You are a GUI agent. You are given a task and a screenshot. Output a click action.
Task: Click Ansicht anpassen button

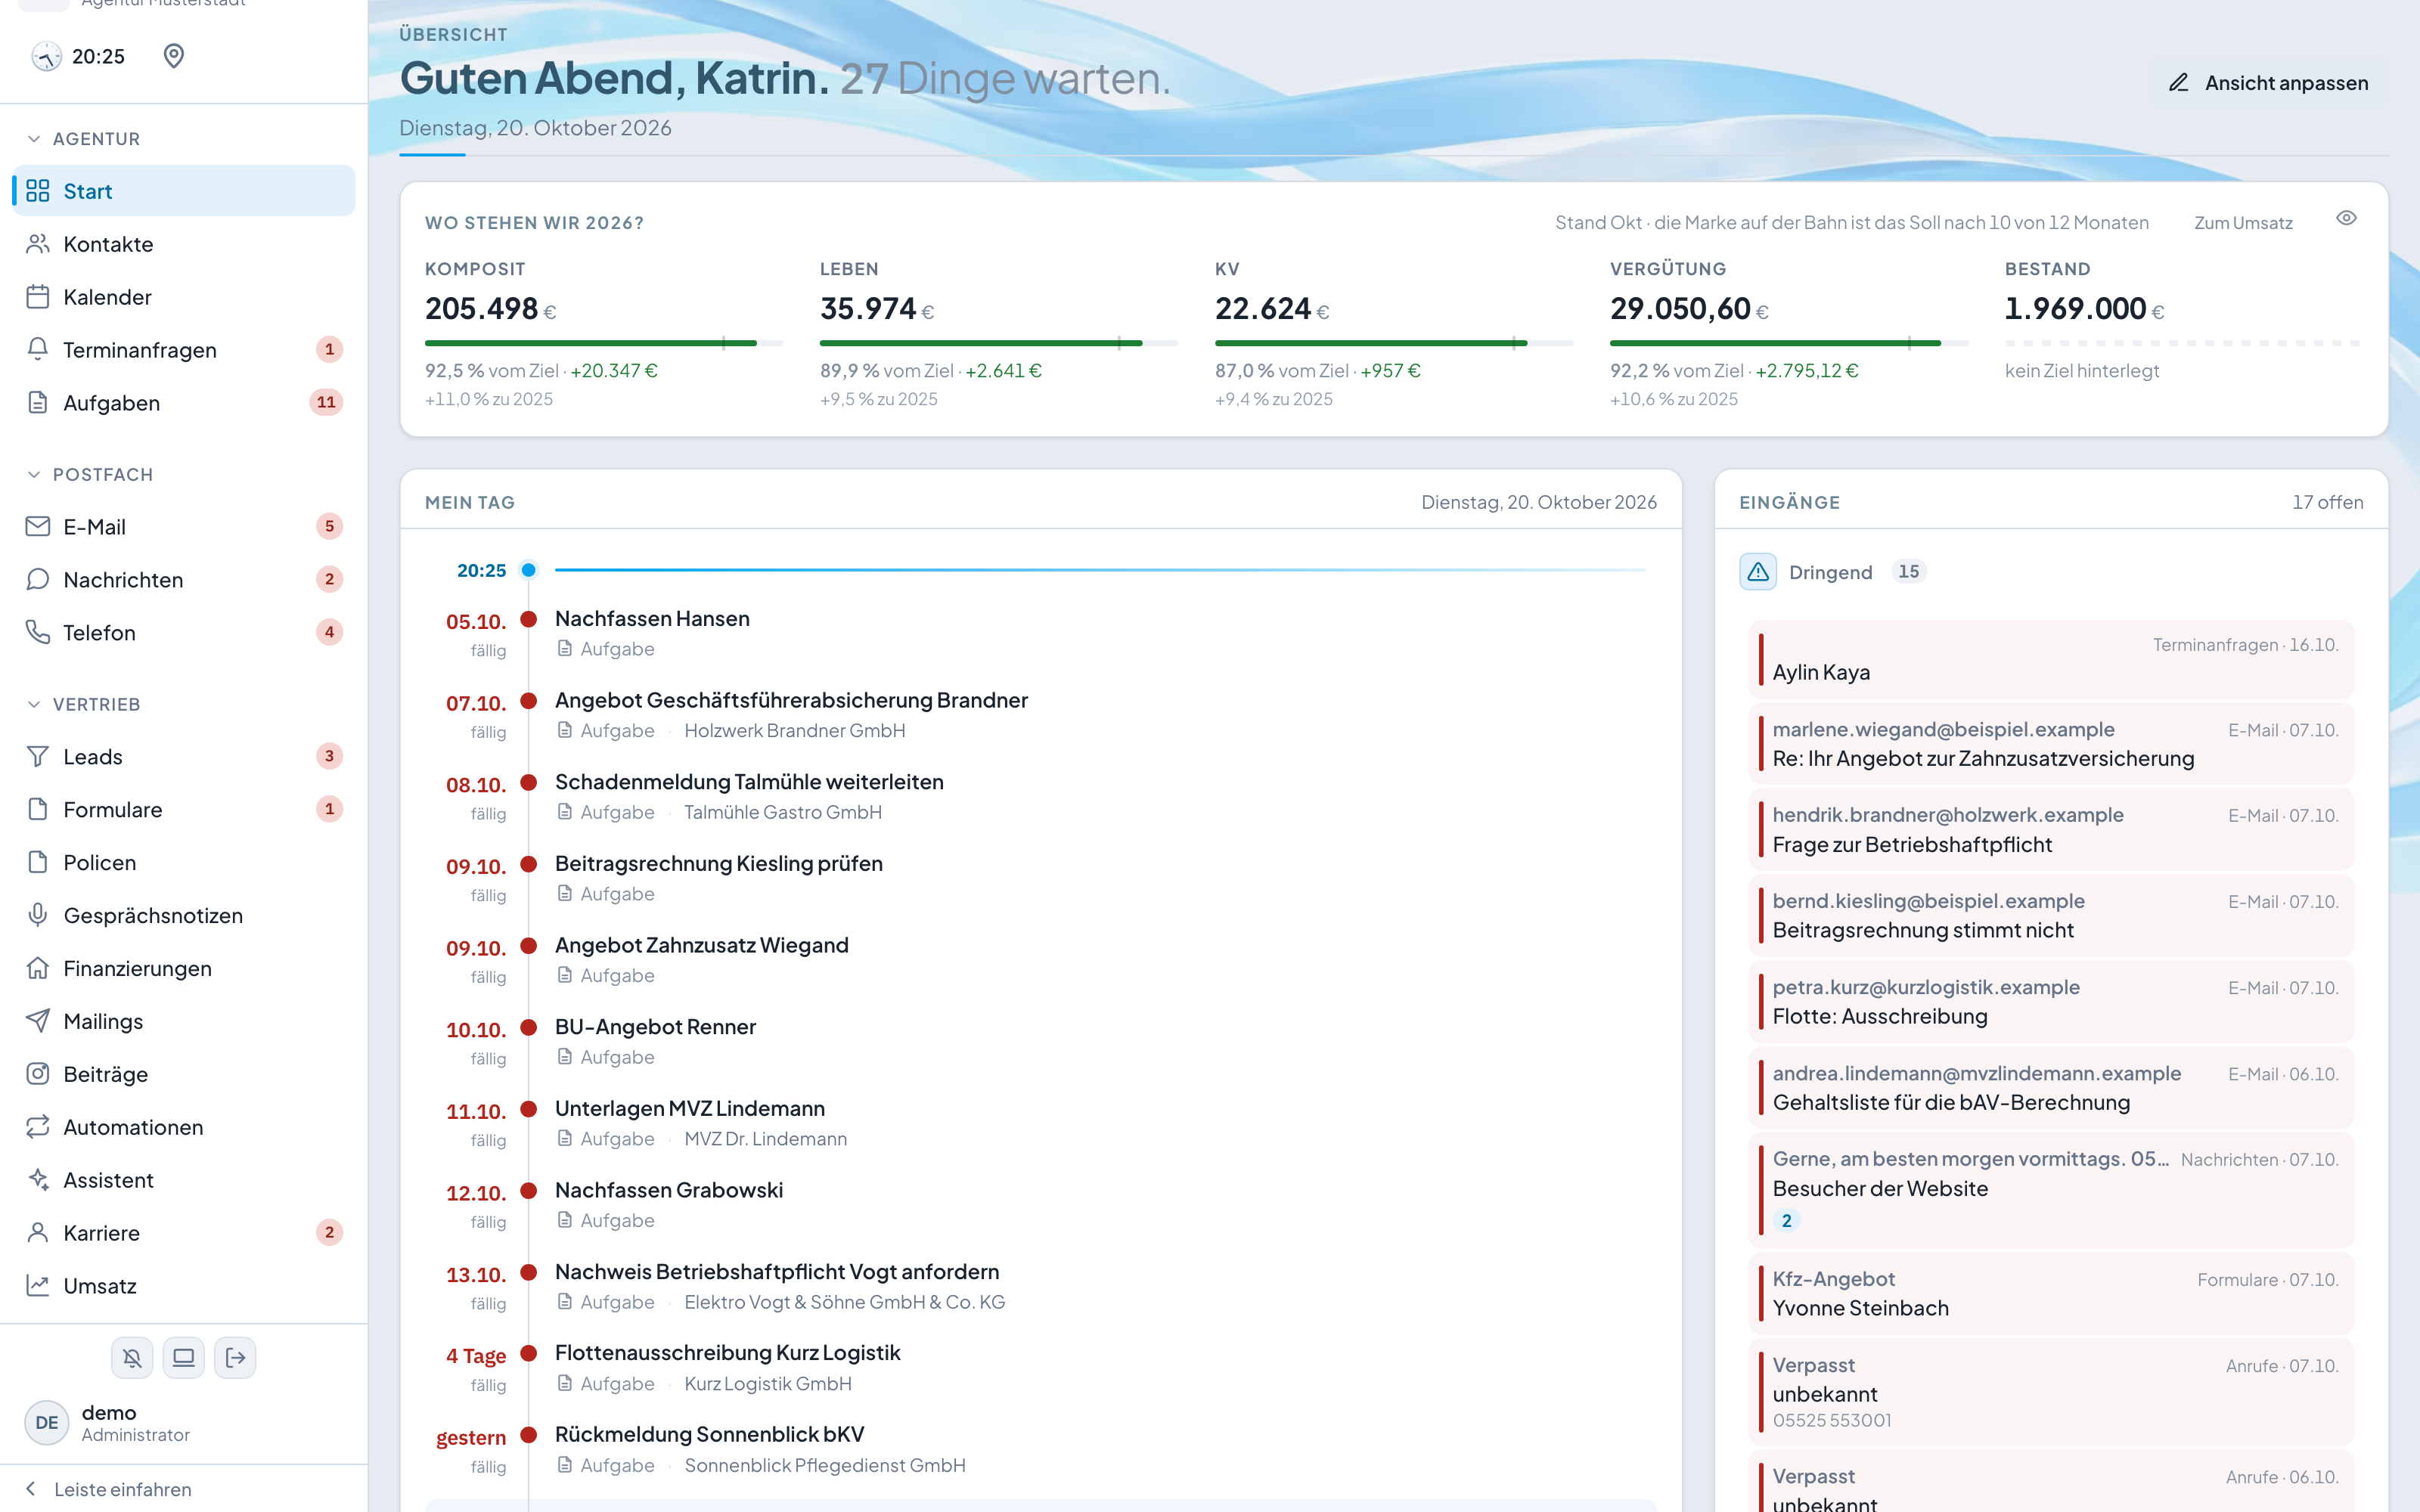tap(2268, 83)
